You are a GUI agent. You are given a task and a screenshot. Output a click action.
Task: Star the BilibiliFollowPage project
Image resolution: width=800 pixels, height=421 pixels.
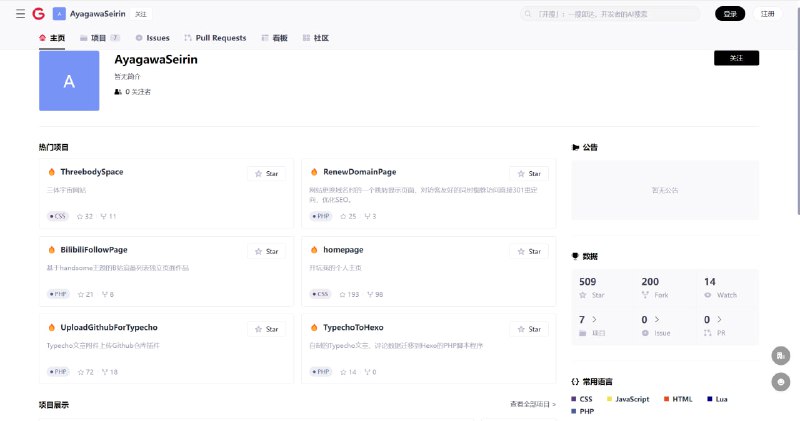click(266, 251)
